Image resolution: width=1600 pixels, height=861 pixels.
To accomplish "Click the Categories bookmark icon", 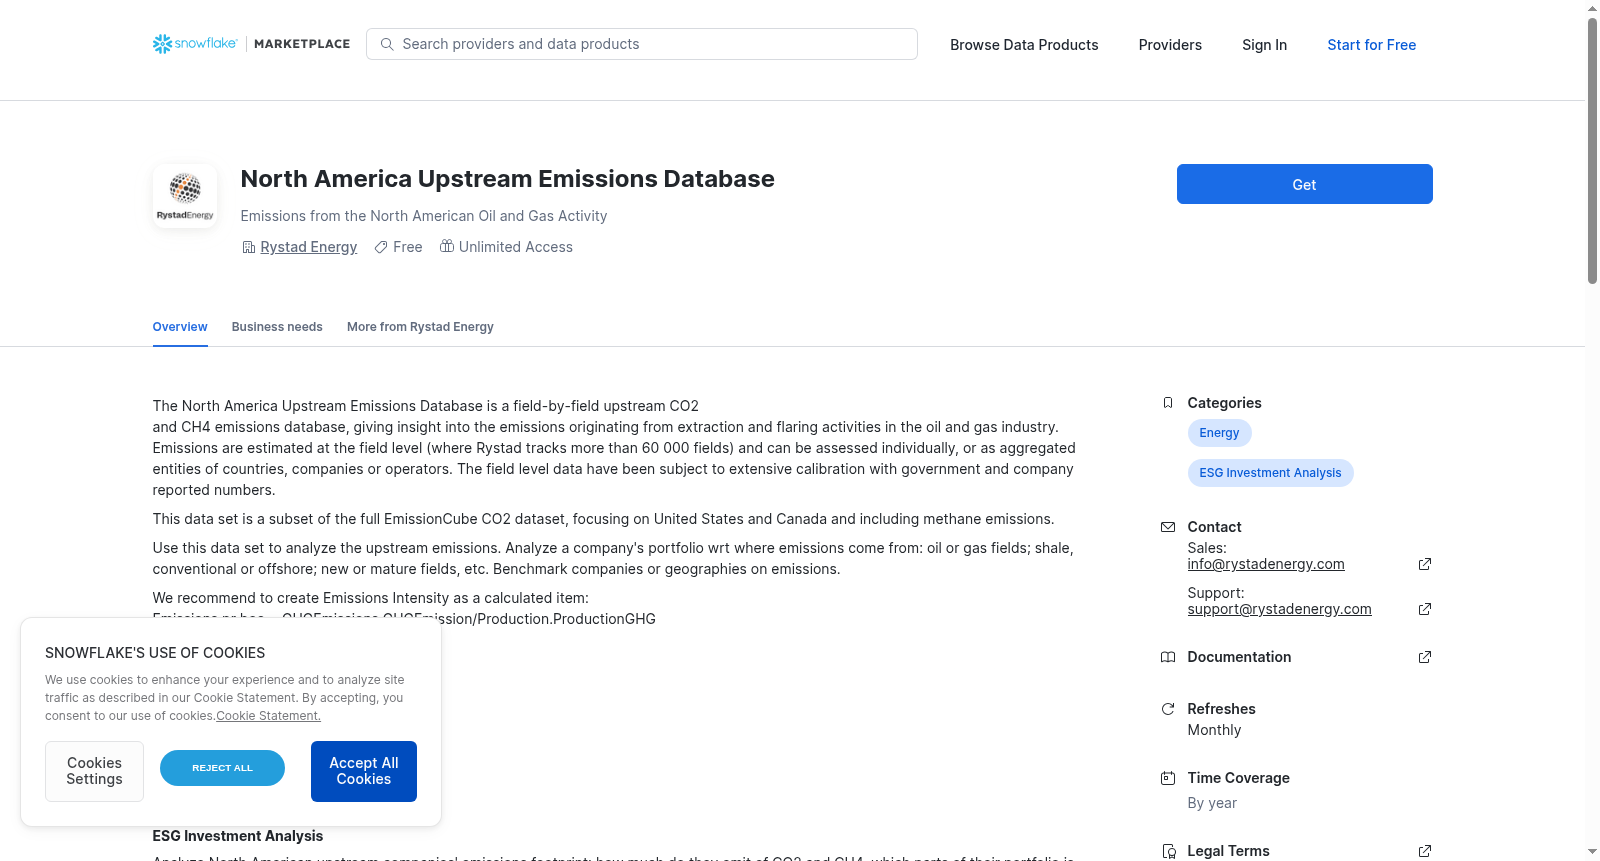I will pyautogui.click(x=1168, y=403).
